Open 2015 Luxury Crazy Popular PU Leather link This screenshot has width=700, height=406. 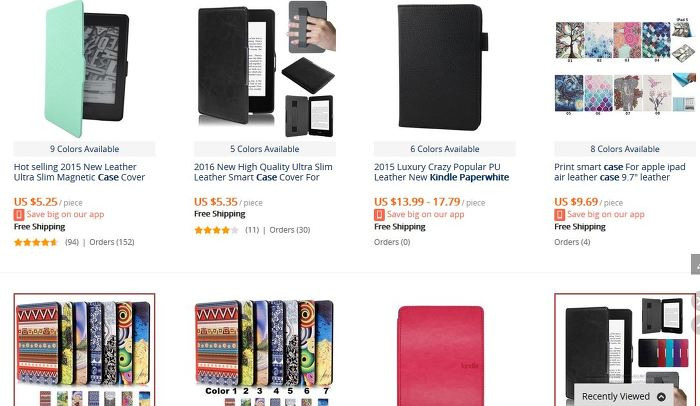[442, 172]
